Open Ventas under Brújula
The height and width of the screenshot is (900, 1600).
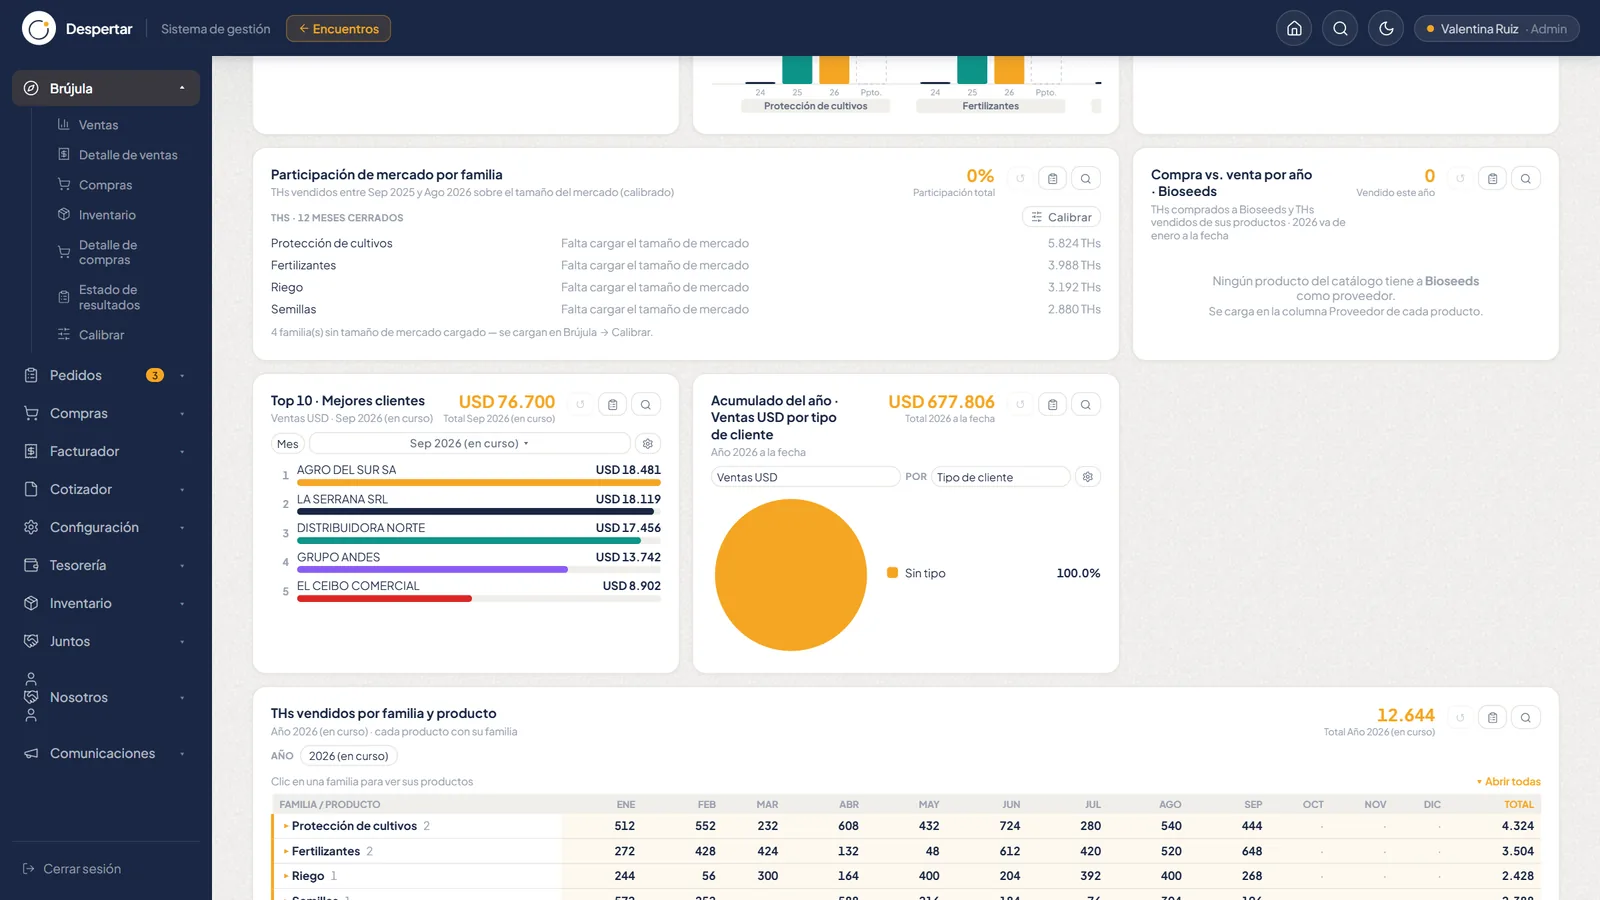click(98, 125)
